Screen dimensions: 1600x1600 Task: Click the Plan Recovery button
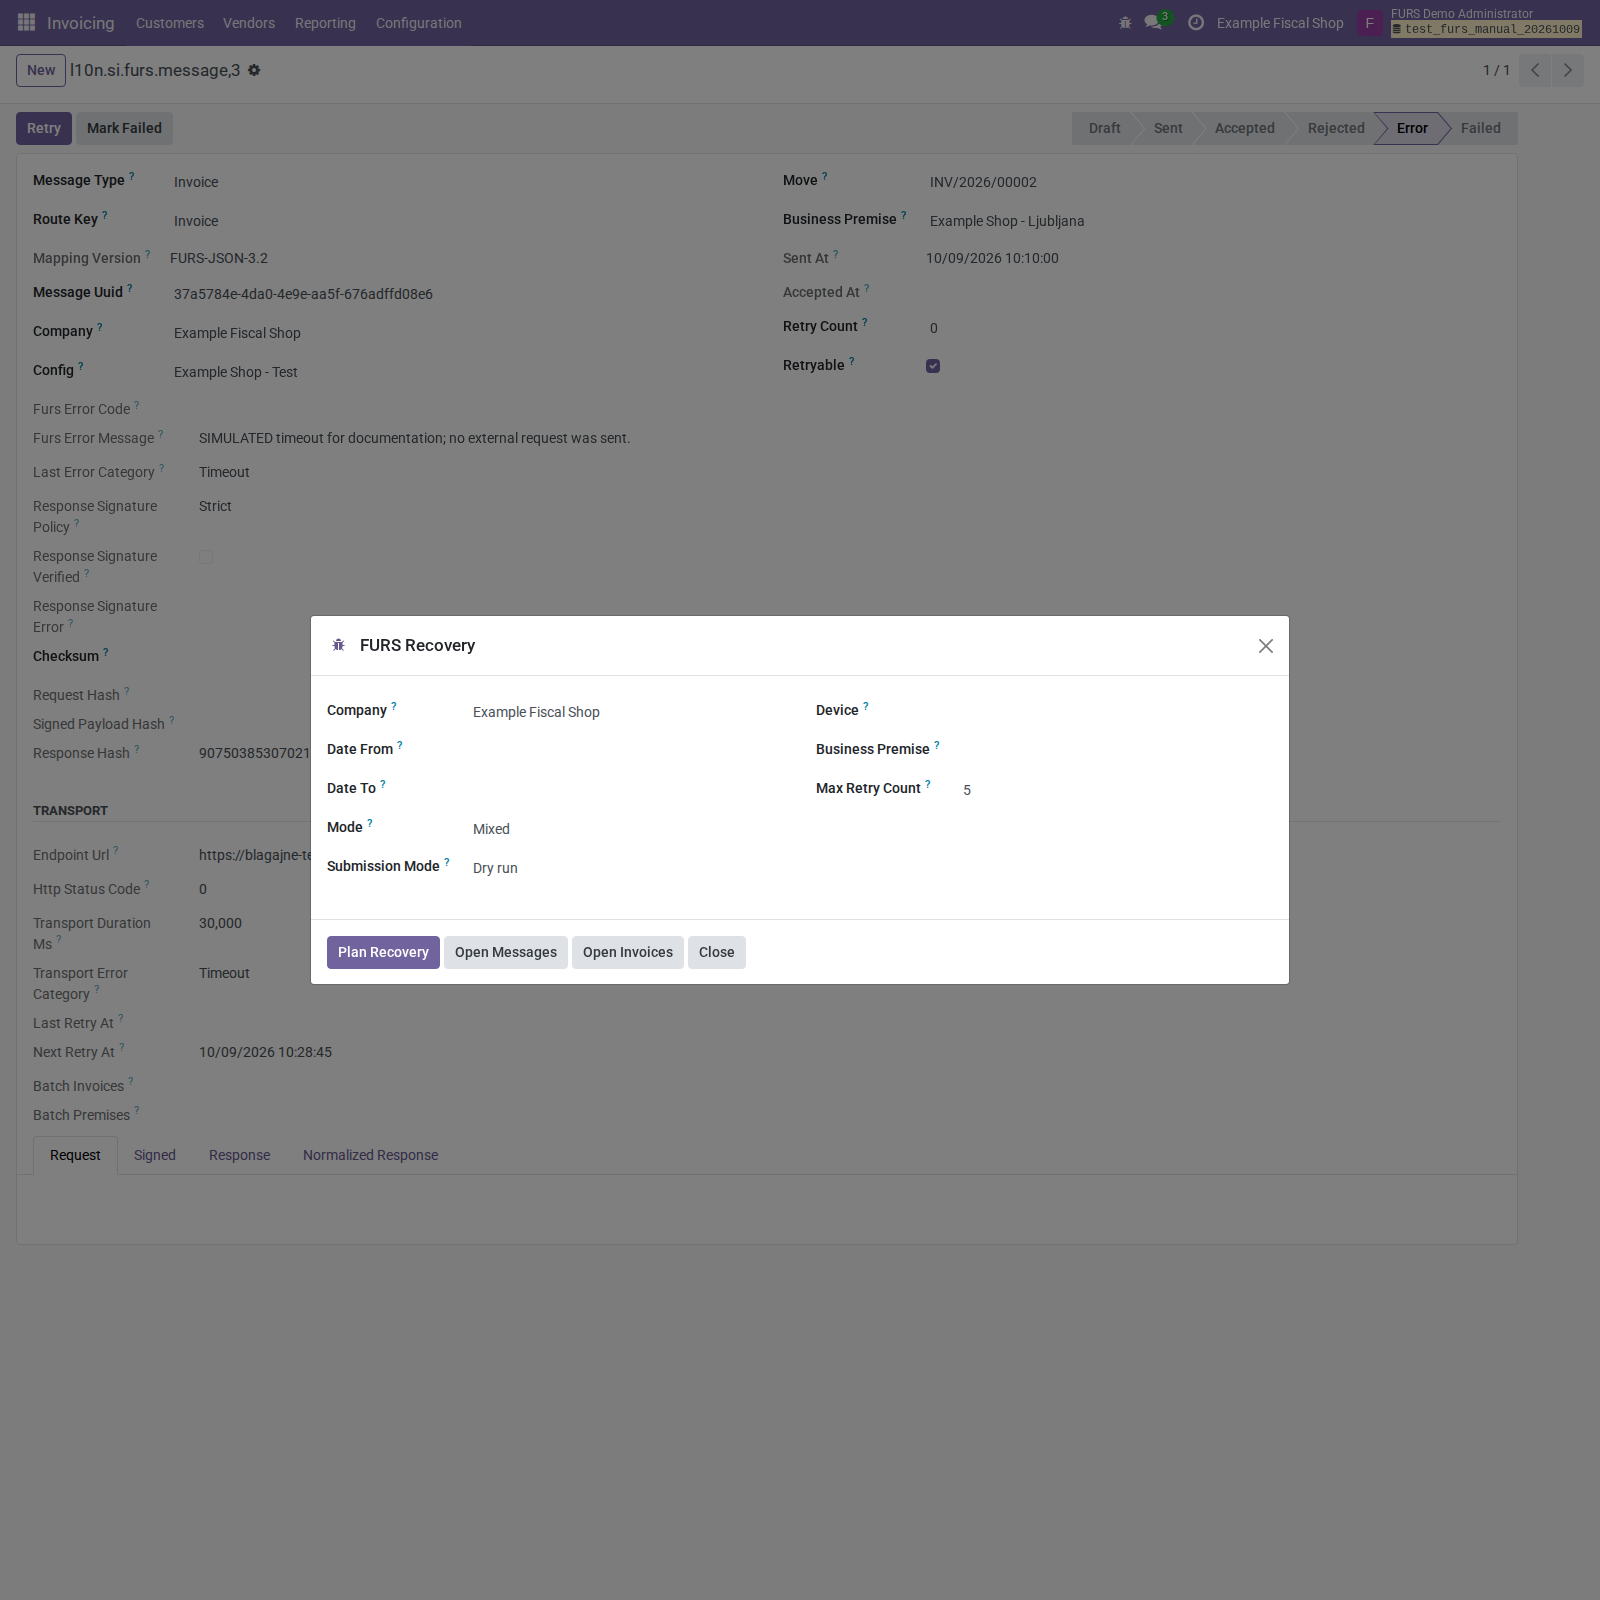[x=383, y=952]
